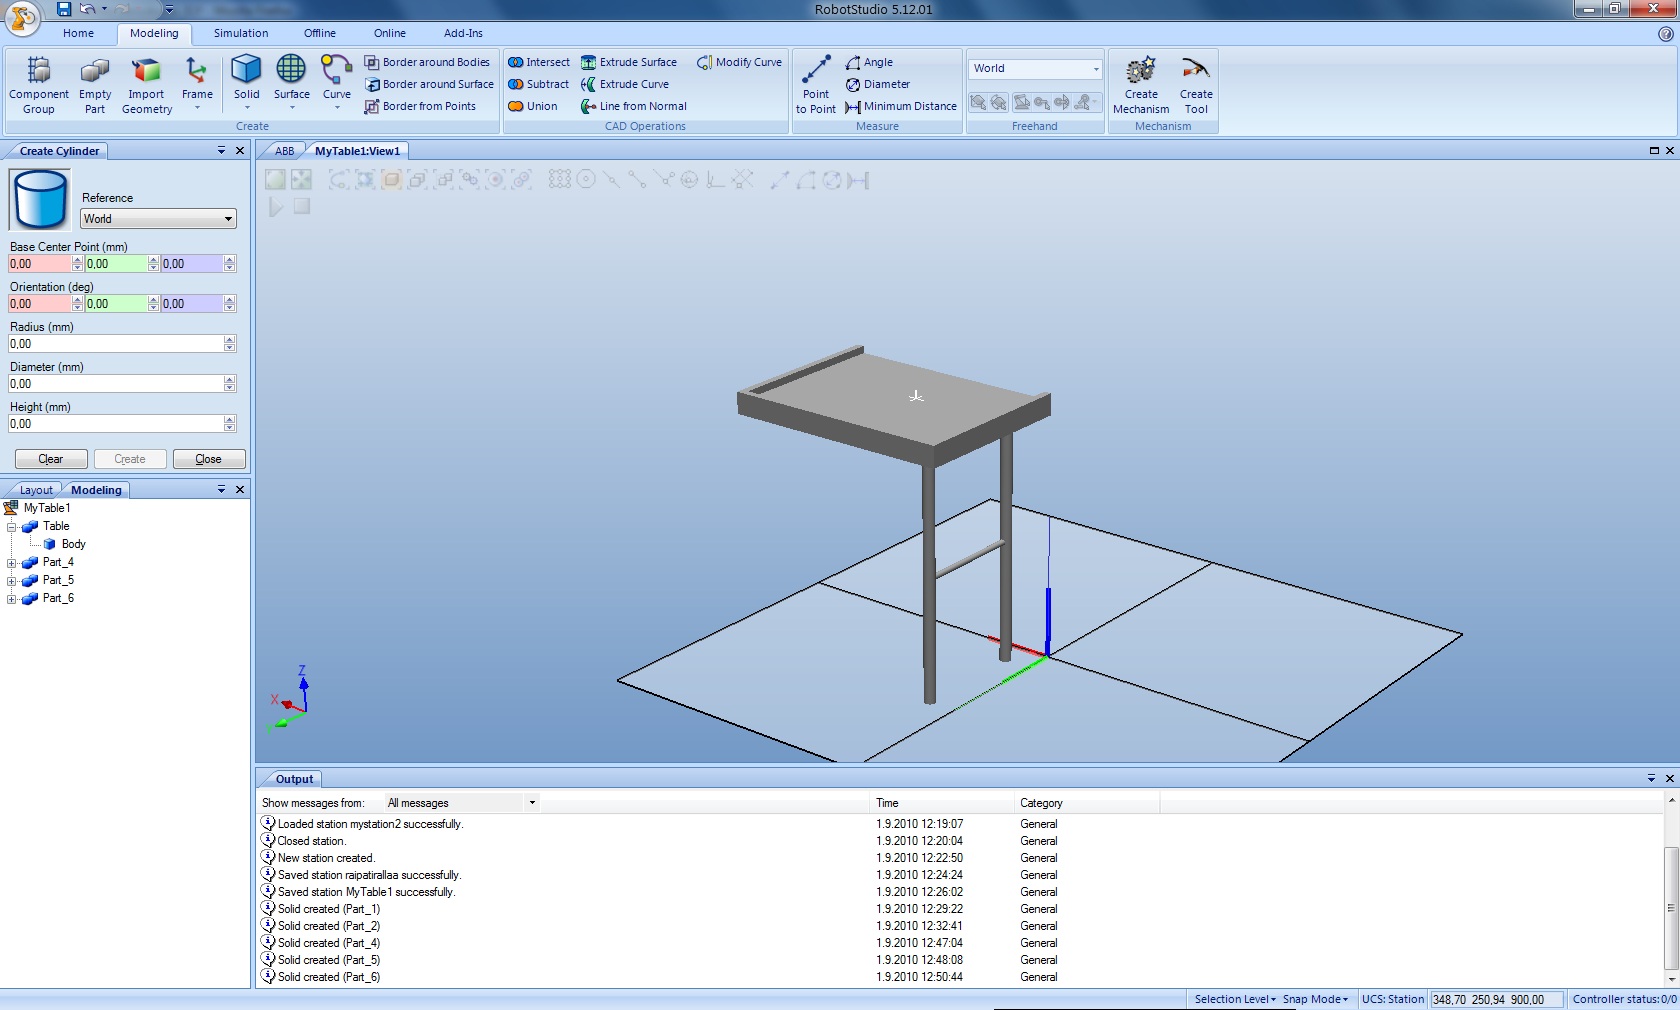Select the Create Tool icon
The height and width of the screenshot is (1010, 1680).
[1195, 73]
